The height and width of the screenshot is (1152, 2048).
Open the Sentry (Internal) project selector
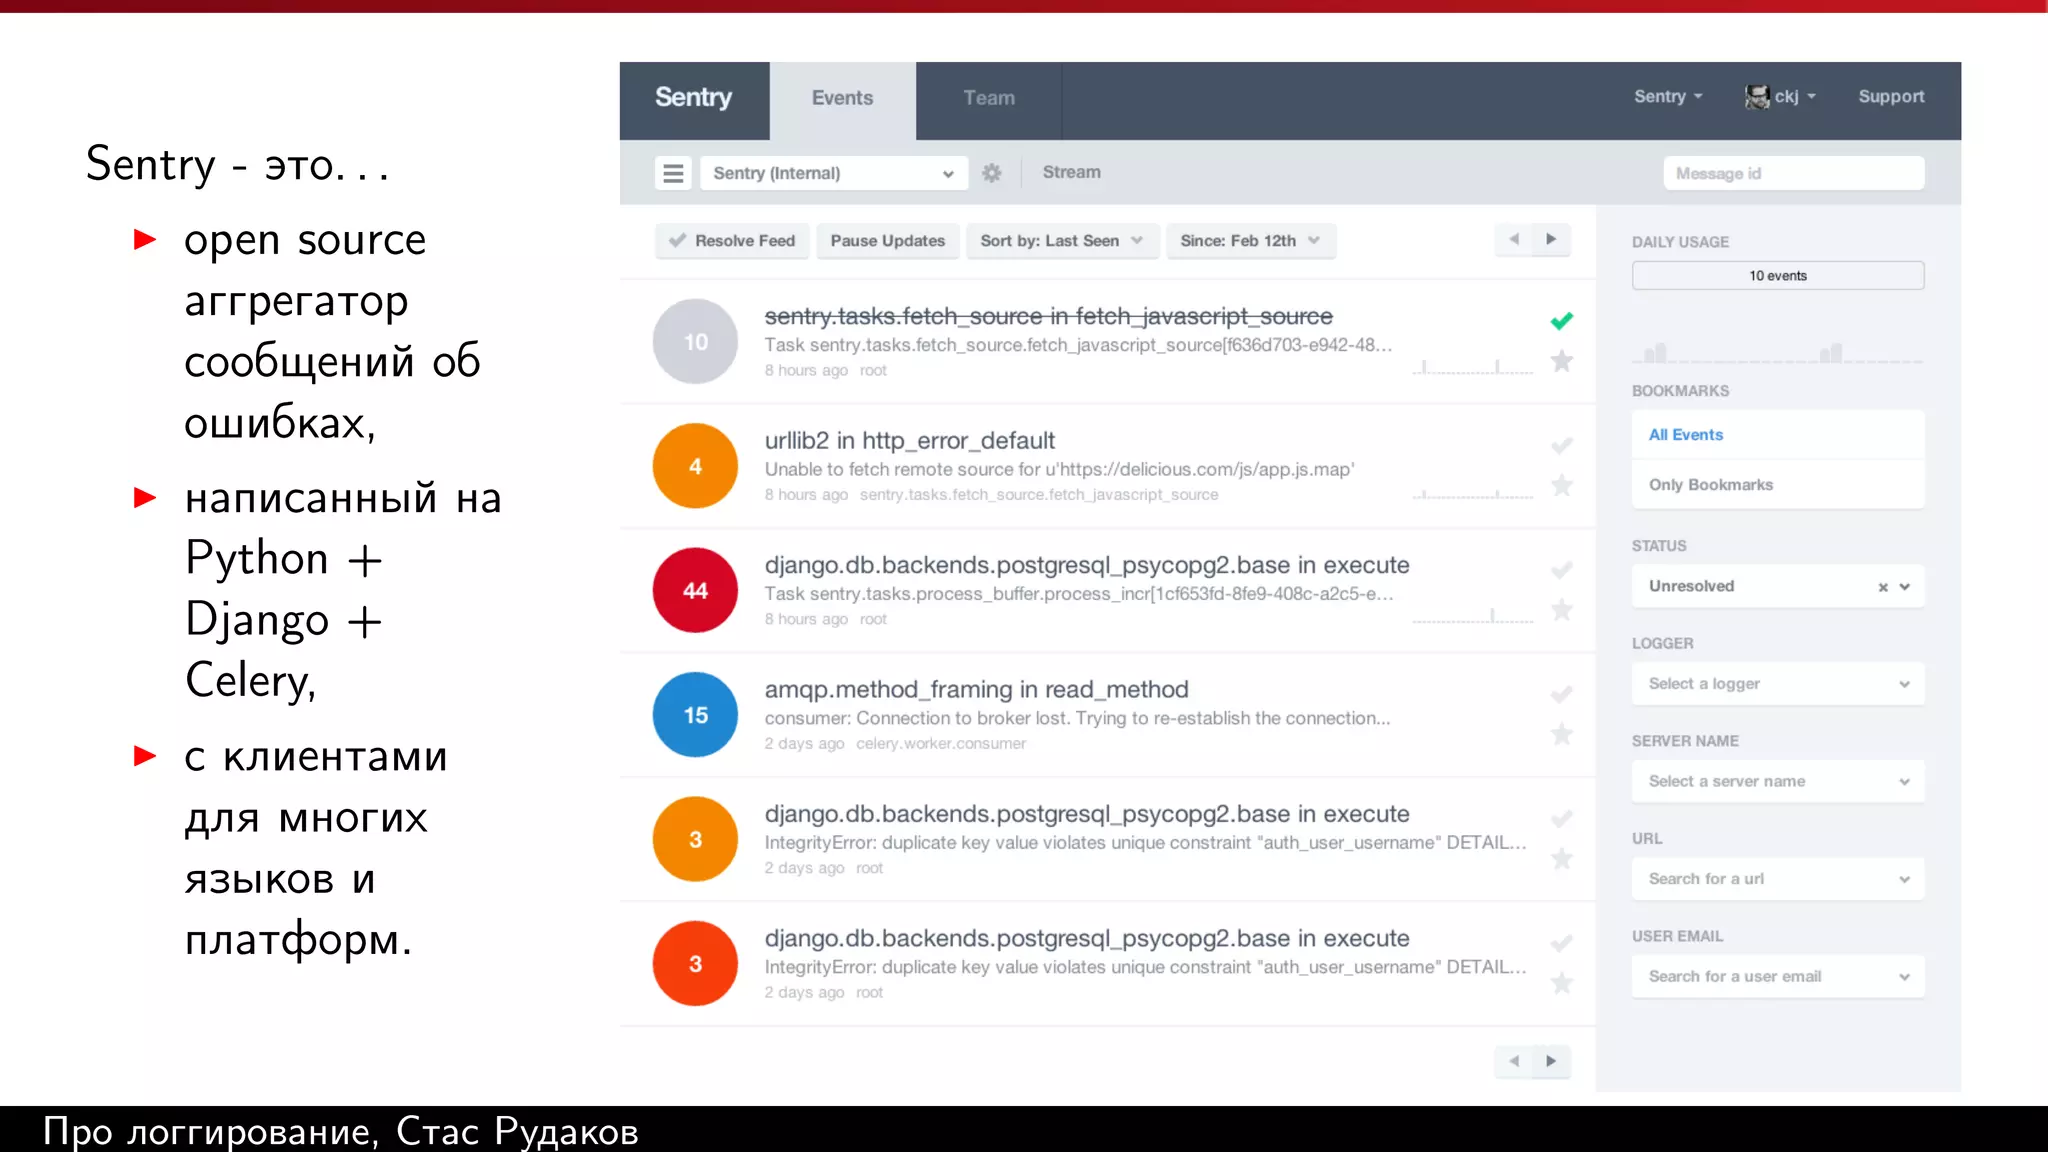832,173
